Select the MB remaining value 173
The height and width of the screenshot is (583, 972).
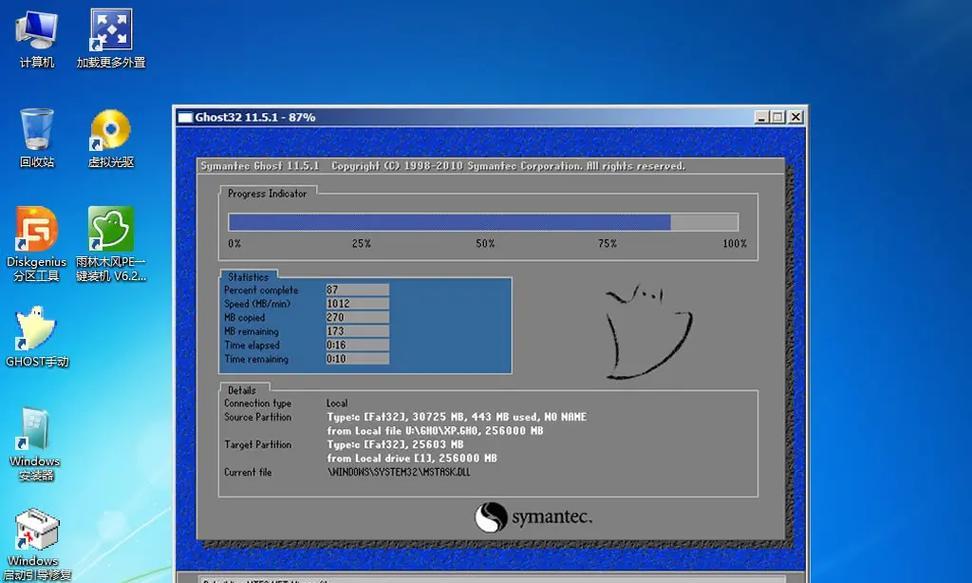[358, 331]
